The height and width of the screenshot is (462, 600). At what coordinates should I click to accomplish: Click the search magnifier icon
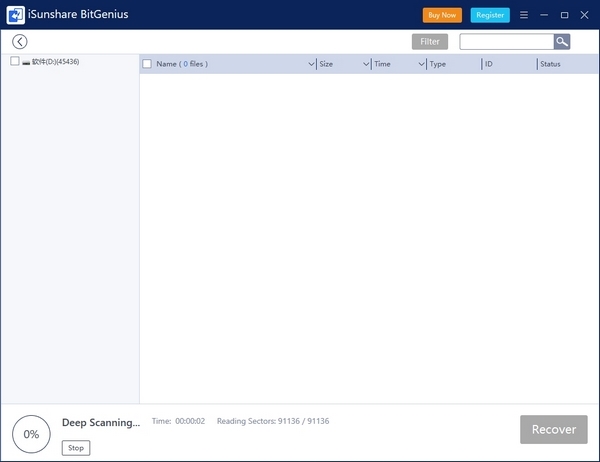click(561, 42)
